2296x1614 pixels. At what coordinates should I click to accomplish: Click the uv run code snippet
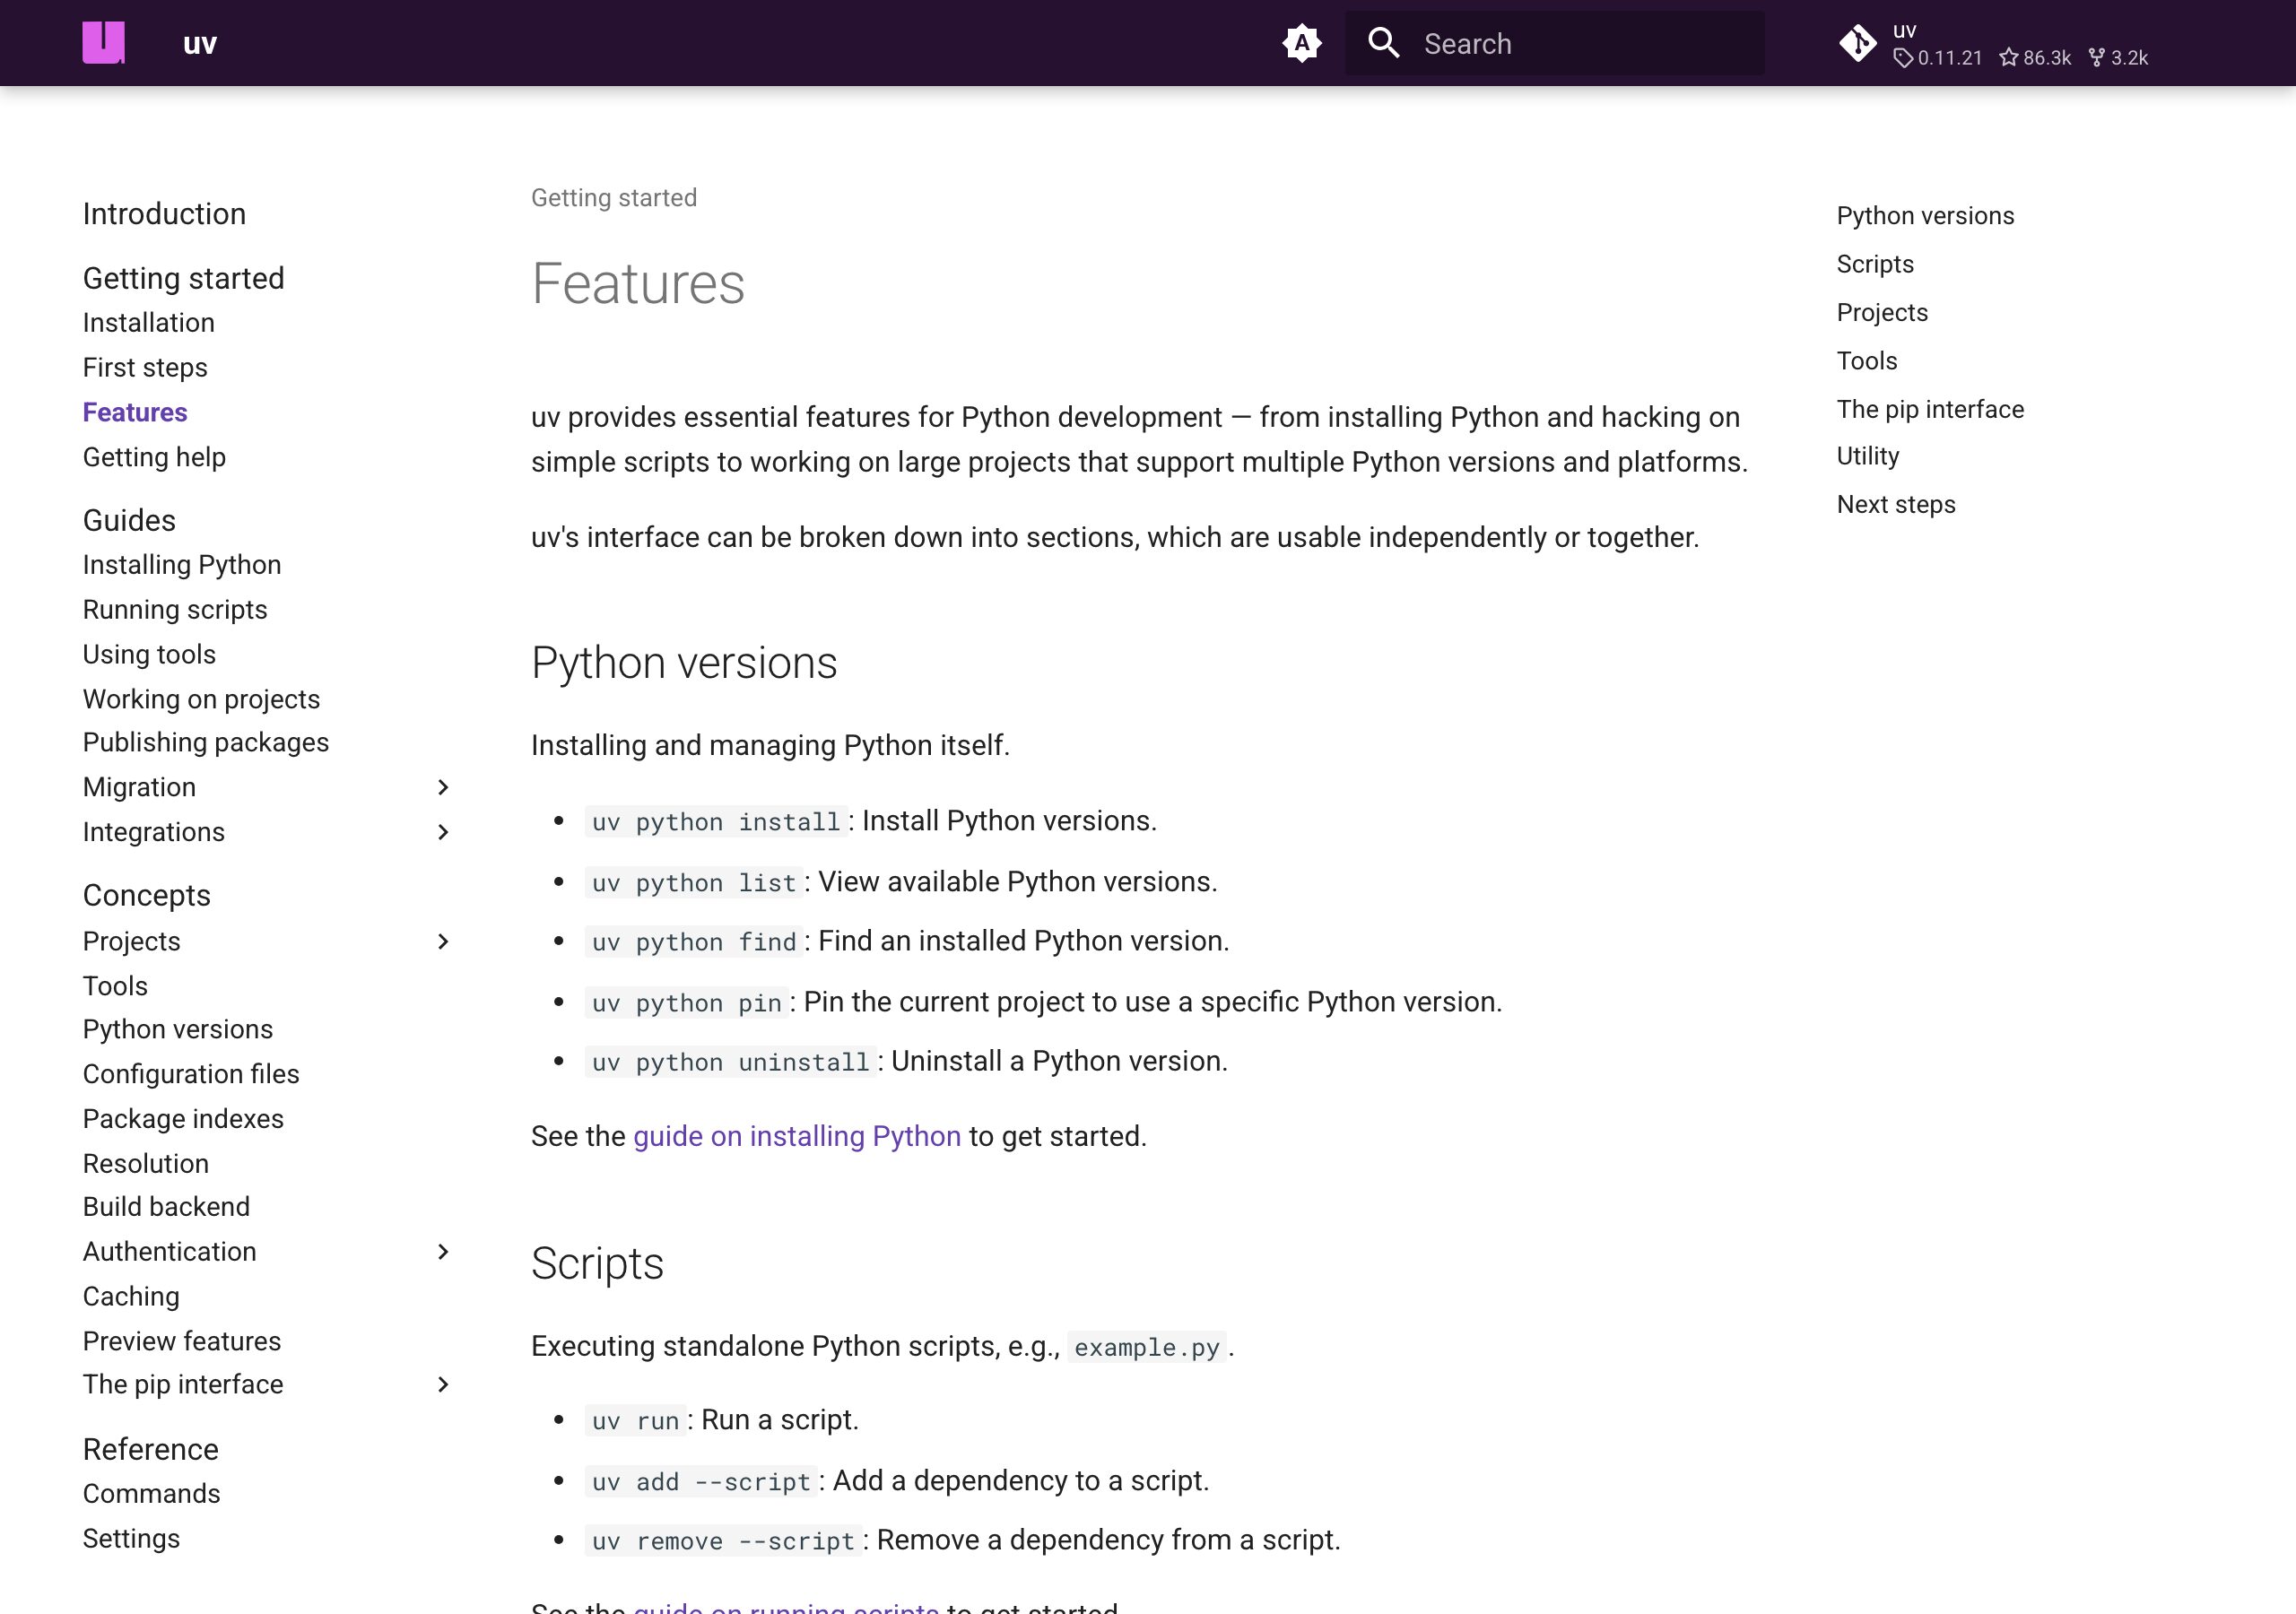[x=636, y=1421]
